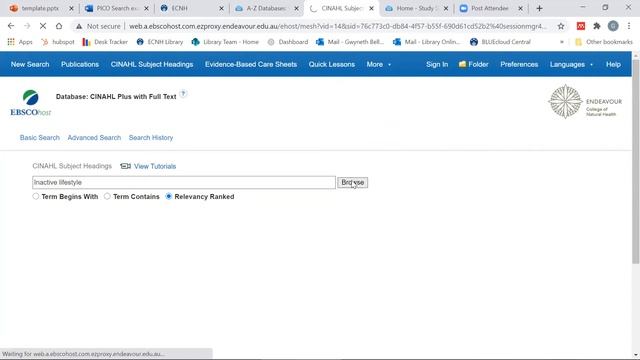Click browser address bar URL
This screenshot has width=640, height=360.
tap(338, 26)
